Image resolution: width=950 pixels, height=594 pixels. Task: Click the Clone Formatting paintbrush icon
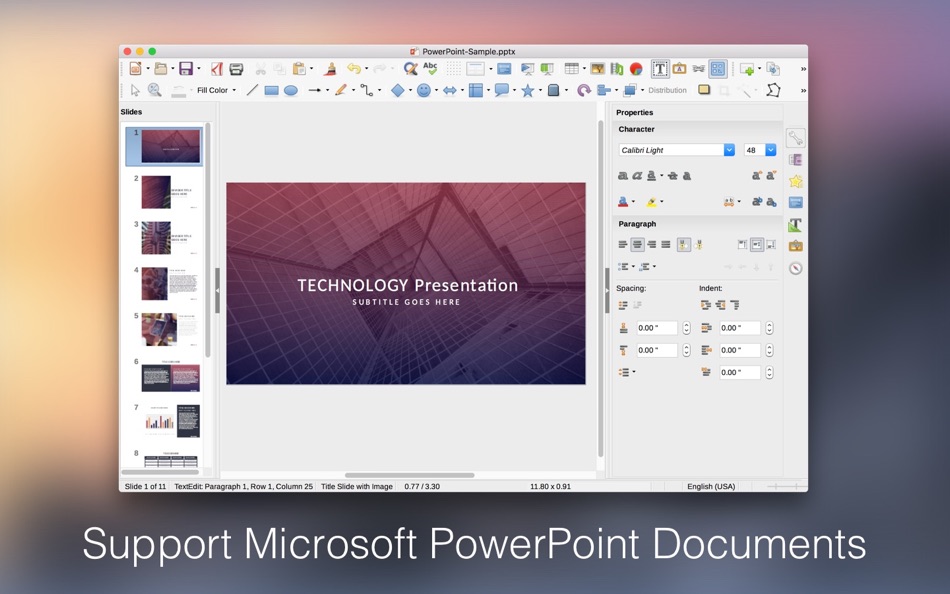tap(330, 68)
